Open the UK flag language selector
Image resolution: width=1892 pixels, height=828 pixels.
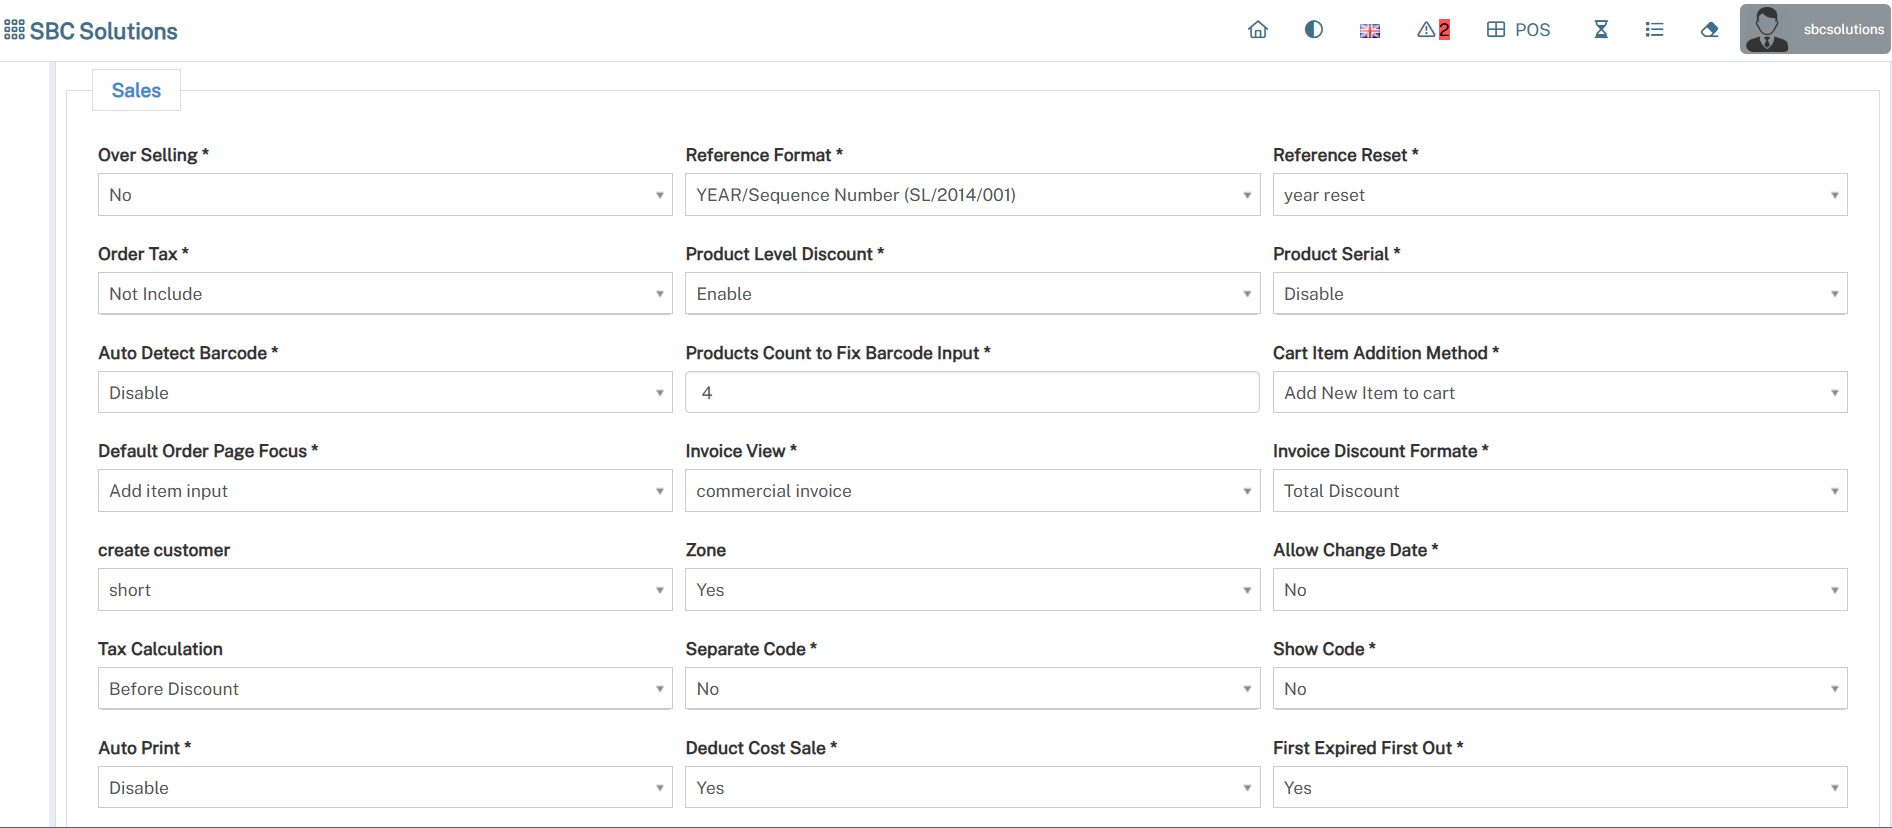(x=1370, y=31)
